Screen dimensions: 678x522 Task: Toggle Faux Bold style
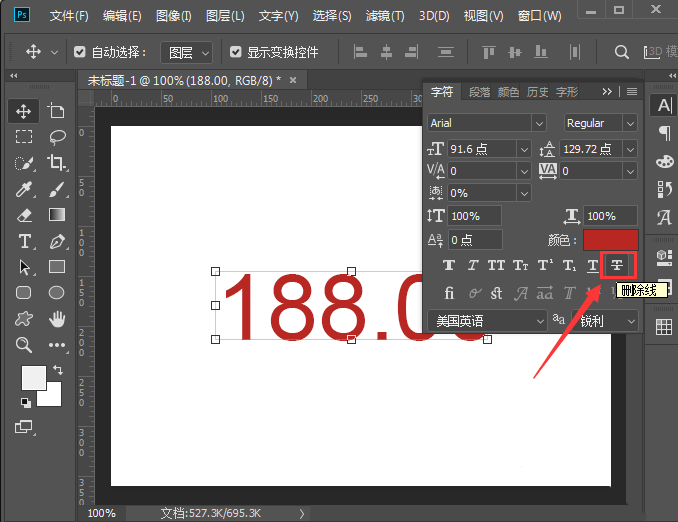point(449,265)
